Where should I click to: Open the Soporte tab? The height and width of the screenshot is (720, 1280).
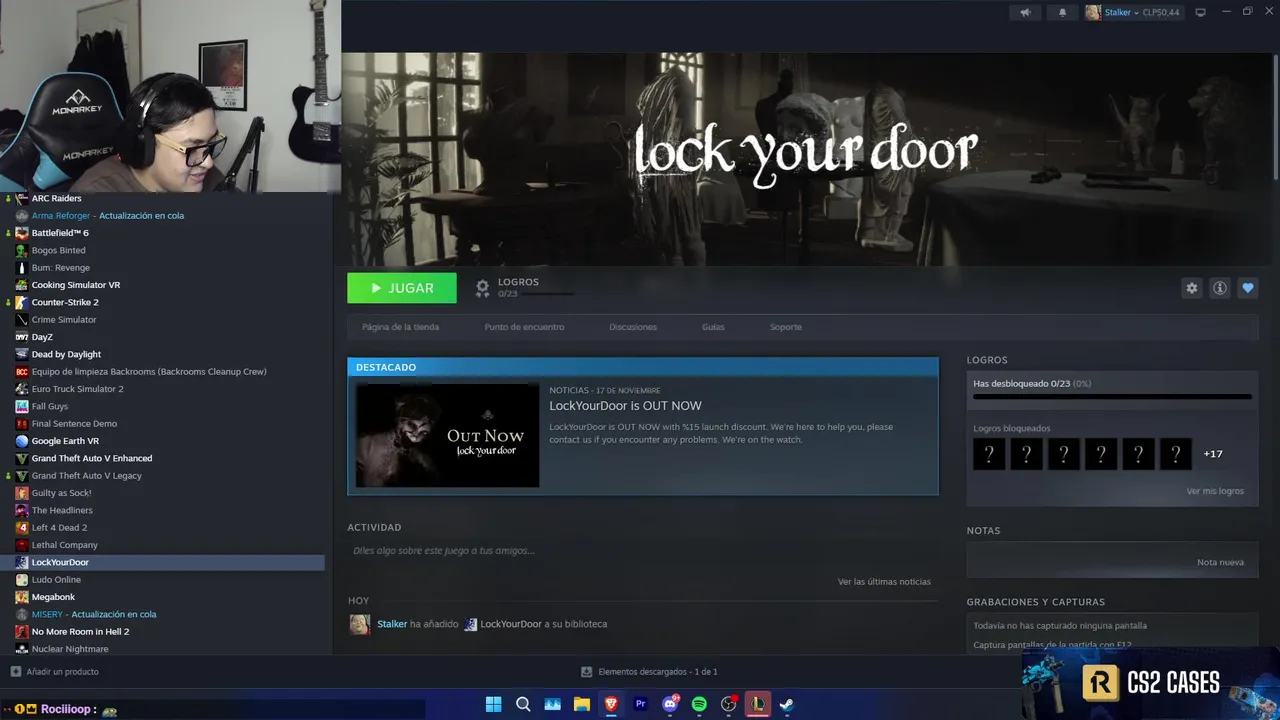[x=786, y=327]
